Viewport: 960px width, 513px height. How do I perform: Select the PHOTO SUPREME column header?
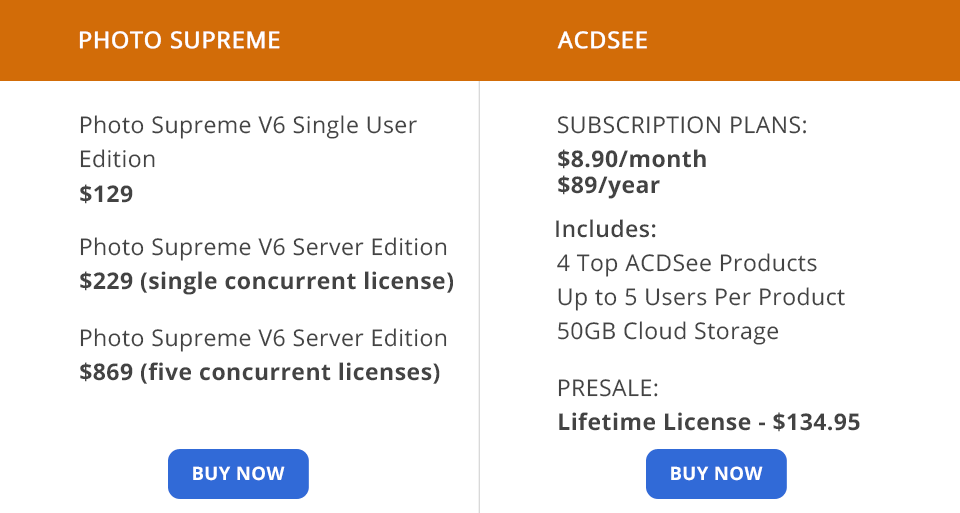[179, 41]
